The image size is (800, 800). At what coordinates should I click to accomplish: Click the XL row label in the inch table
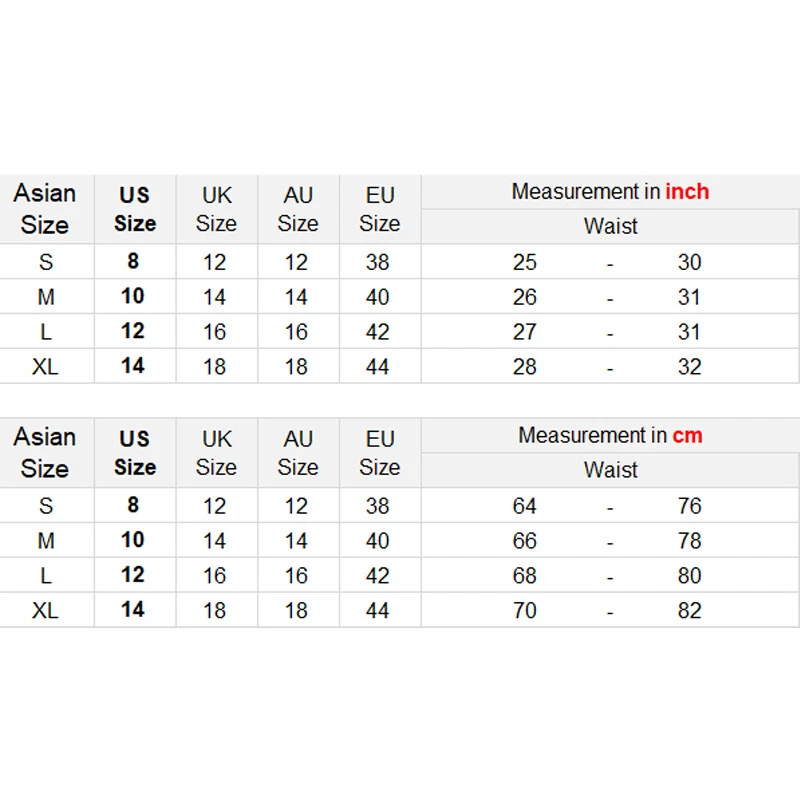45,367
